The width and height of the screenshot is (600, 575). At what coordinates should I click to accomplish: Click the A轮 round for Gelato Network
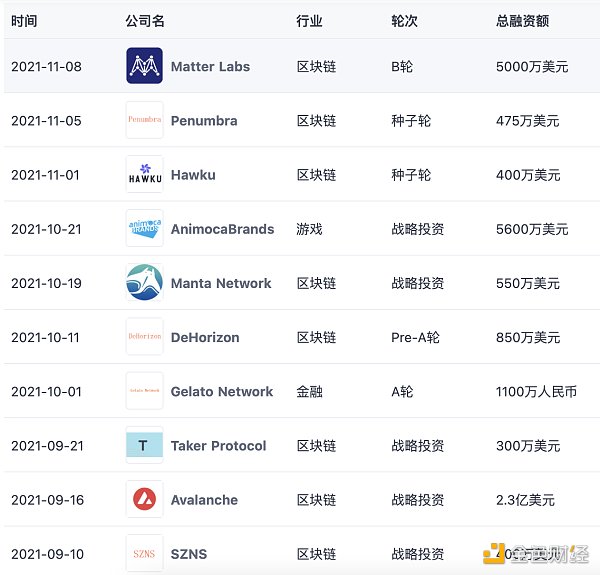click(402, 391)
